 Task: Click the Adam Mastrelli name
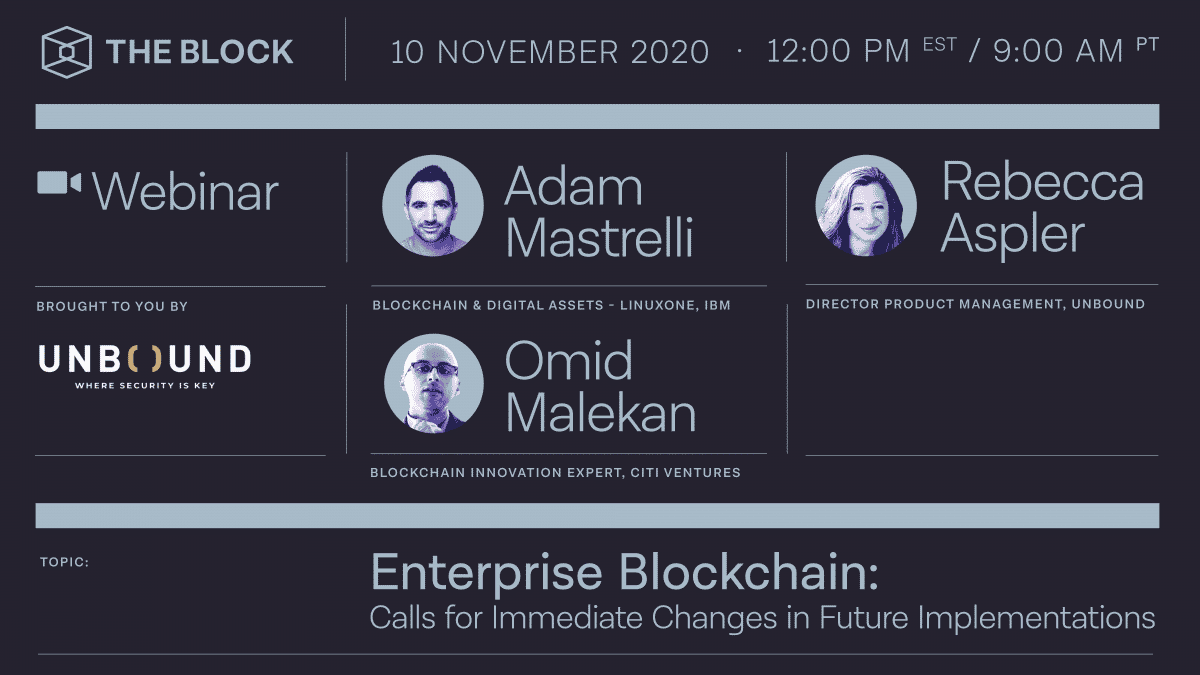coord(598,213)
